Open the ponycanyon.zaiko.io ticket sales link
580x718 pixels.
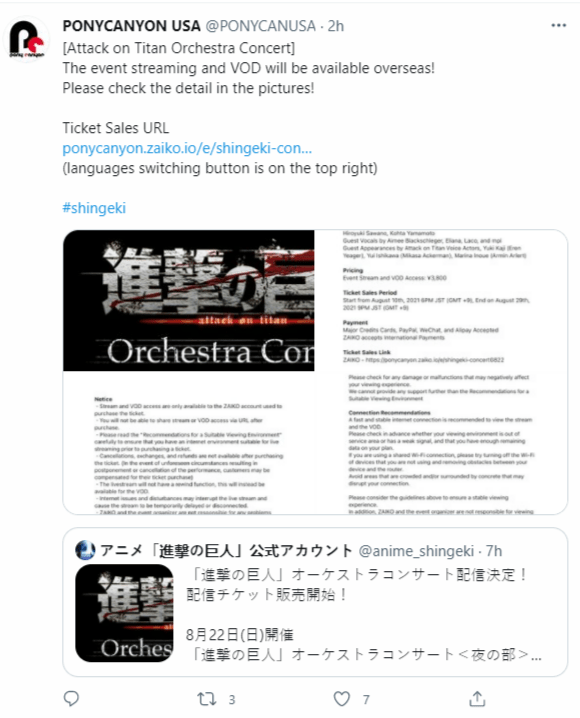[187, 148]
